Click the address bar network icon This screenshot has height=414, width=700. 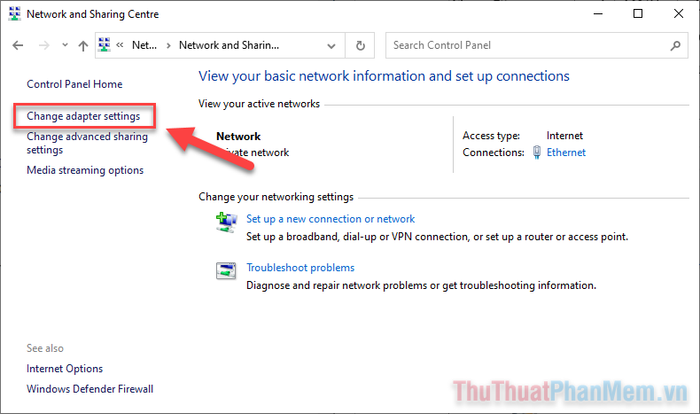(x=104, y=45)
